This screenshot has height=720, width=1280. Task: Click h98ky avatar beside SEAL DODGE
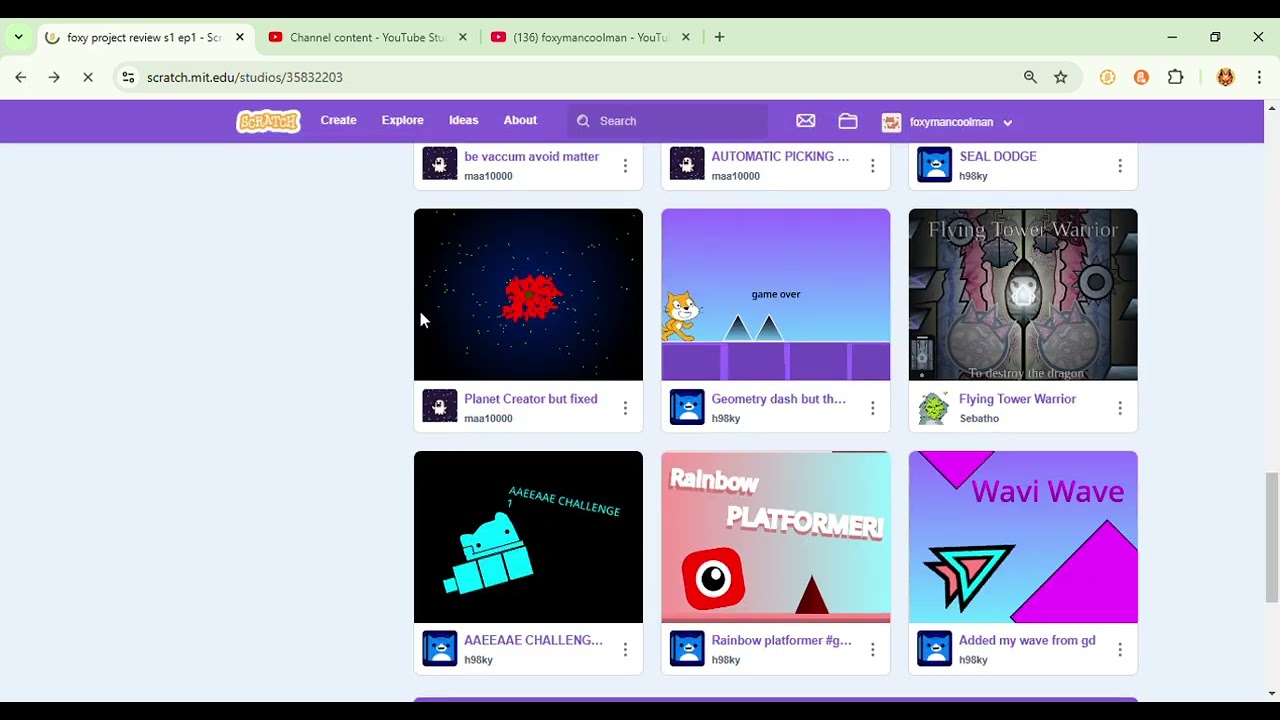pos(934,164)
